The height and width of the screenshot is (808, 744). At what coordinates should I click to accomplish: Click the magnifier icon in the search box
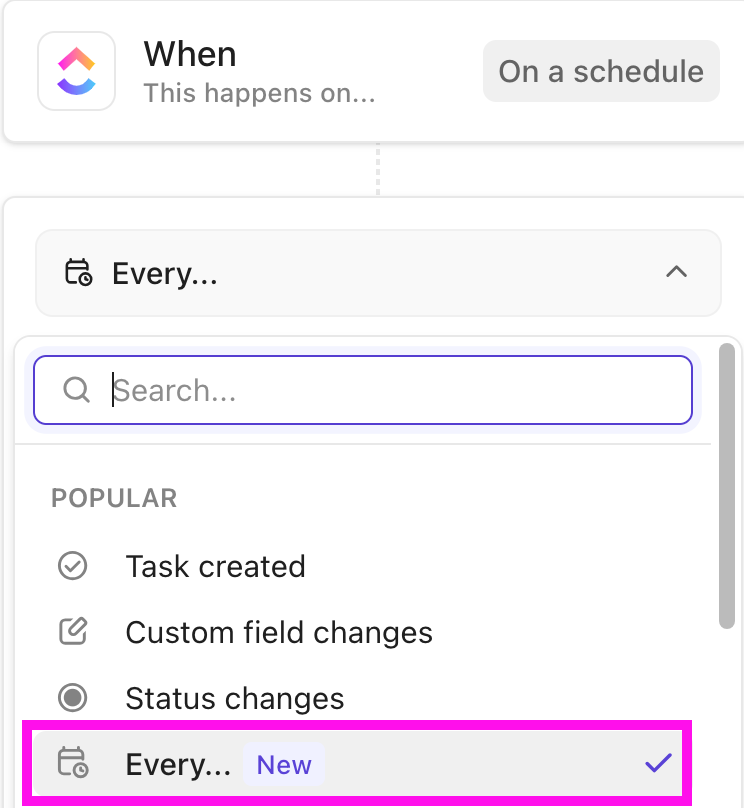tap(77, 389)
